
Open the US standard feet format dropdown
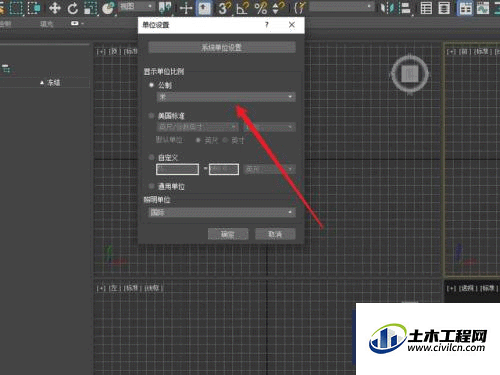197,127
